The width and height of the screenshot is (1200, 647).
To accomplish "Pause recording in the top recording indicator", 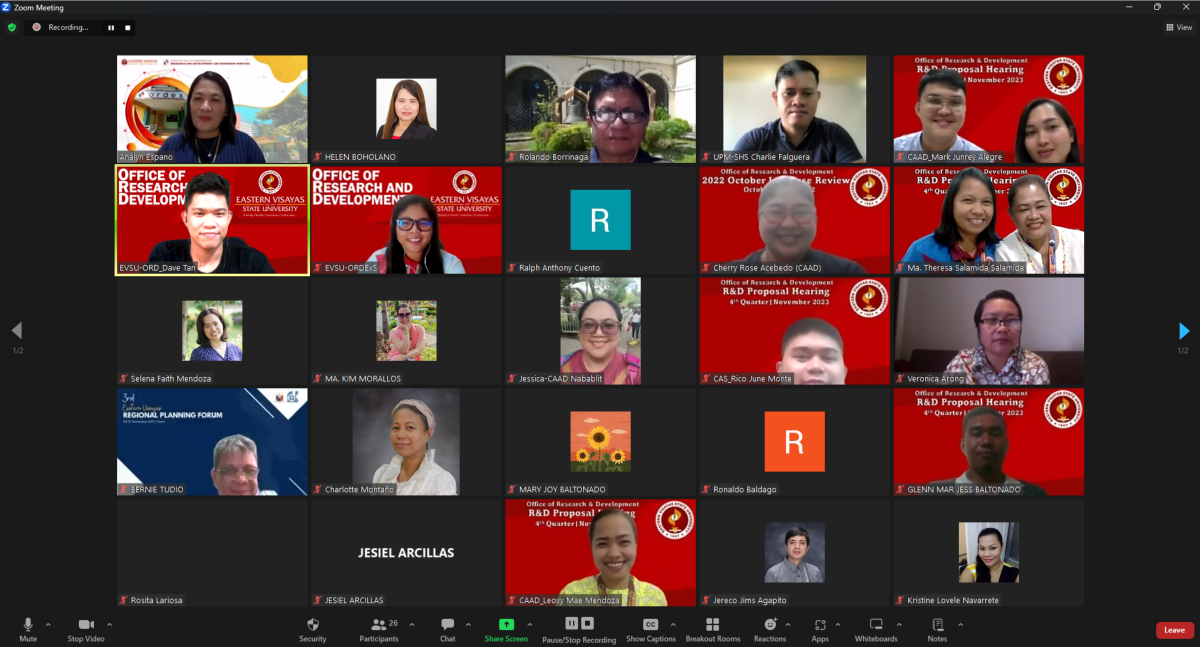I will [111, 27].
